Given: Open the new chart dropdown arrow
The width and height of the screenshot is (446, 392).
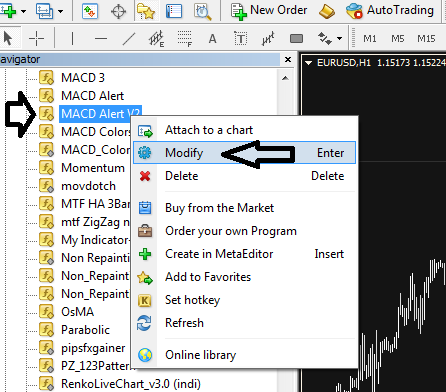Looking at the screenshot, I should 23,11.
